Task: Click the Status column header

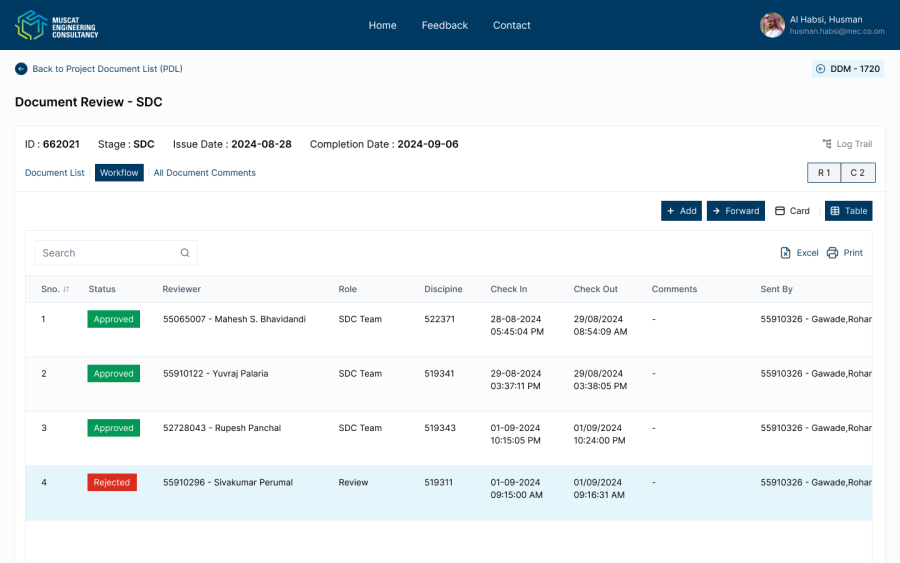Action: [x=102, y=289]
